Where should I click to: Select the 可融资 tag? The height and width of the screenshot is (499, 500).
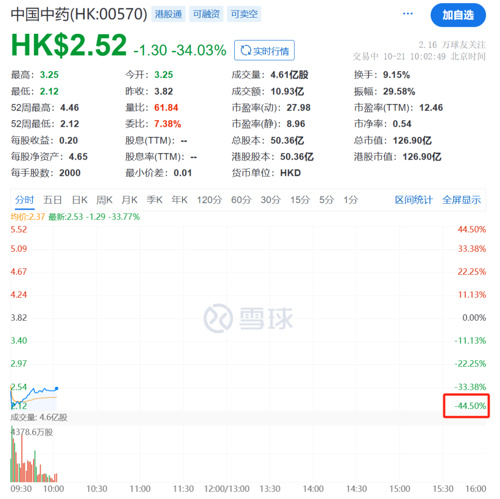[x=206, y=14]
